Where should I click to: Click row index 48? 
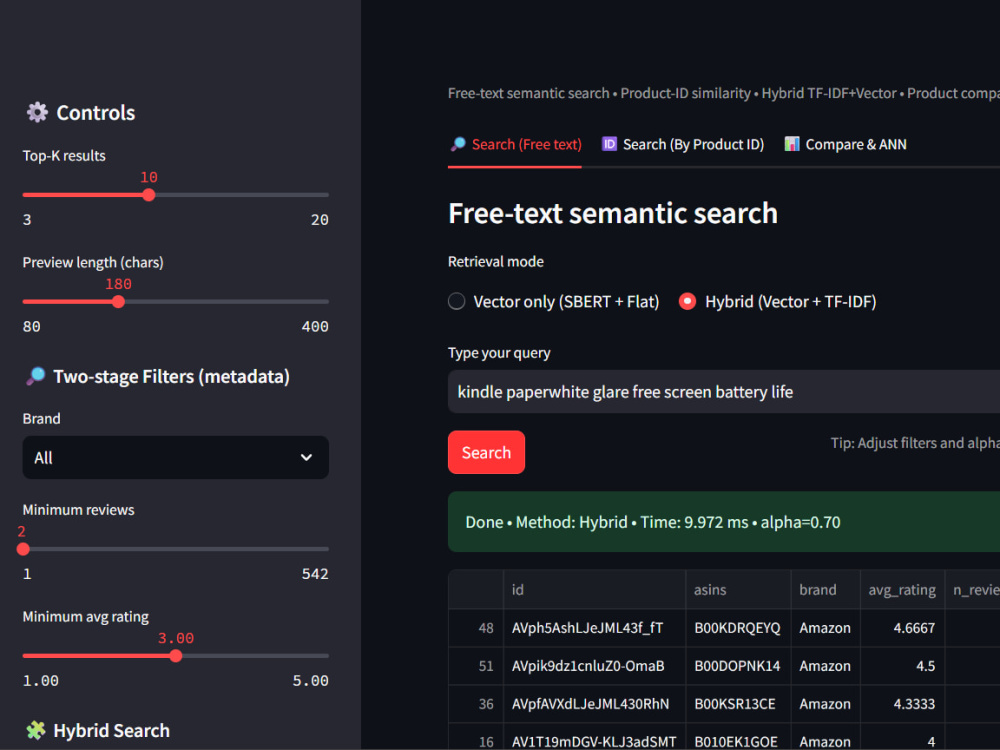[x=476, y=628]
